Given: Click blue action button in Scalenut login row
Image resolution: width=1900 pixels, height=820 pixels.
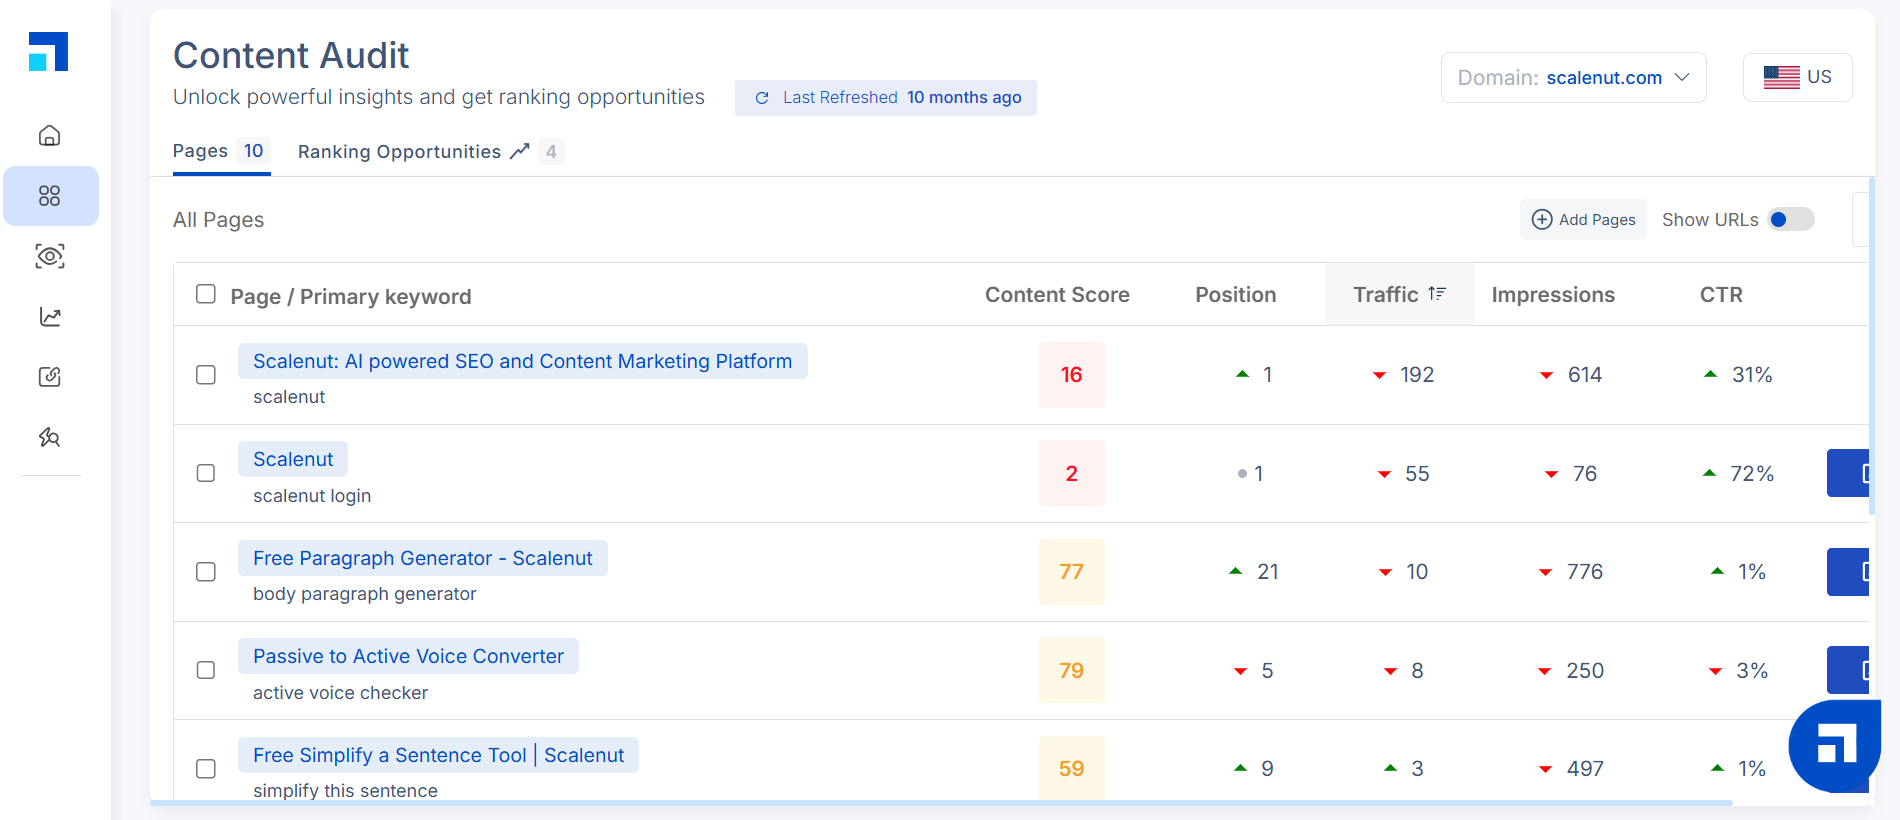Looking at the screenshot, I should pyautogui.click(x=1848, y=473).
